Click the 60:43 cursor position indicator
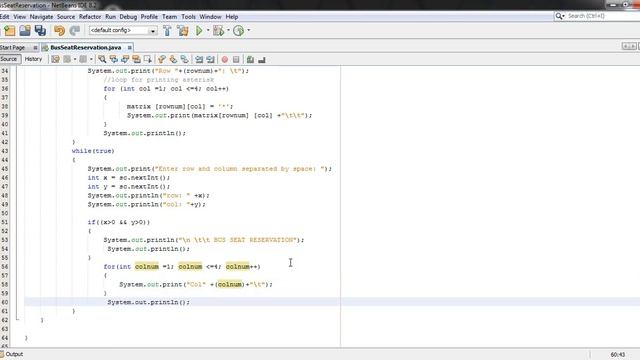 pos(618,355)
